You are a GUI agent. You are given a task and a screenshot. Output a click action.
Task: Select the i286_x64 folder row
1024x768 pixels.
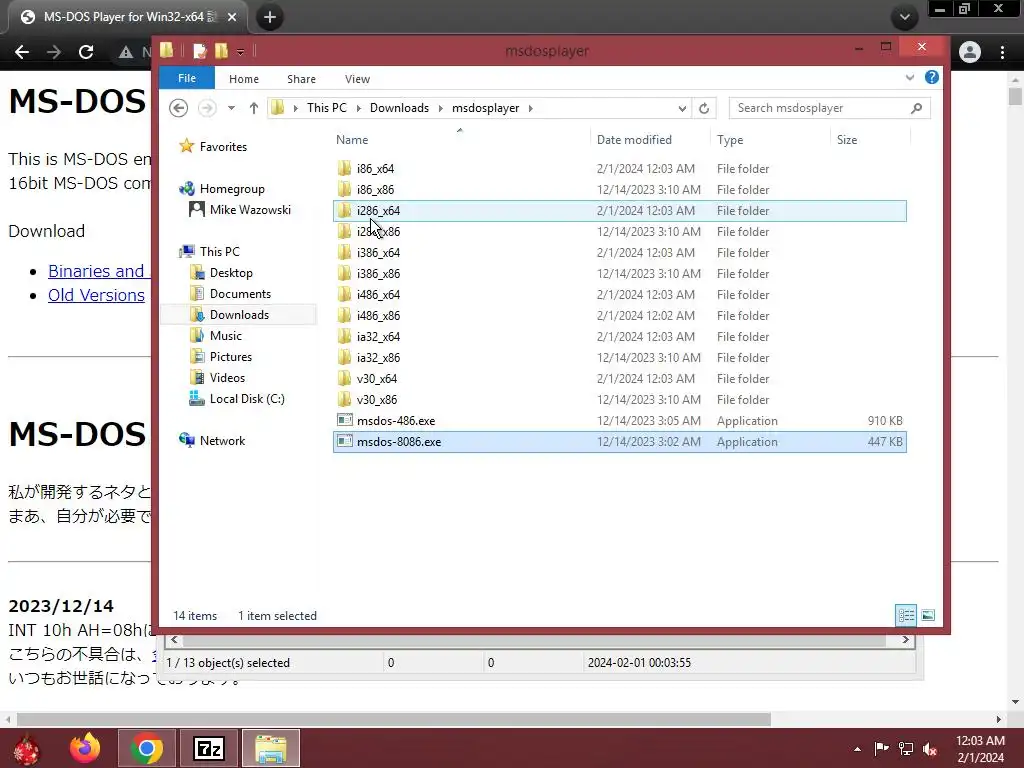pos(619,211)
